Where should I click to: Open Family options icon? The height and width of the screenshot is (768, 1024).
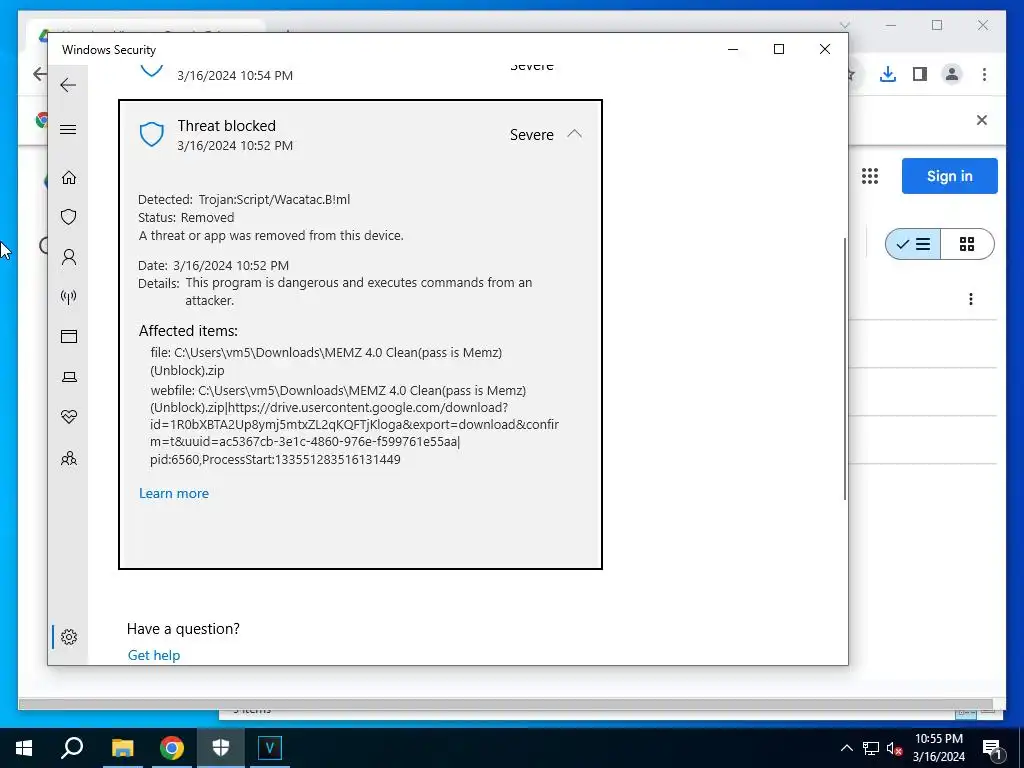click(69, 458)
